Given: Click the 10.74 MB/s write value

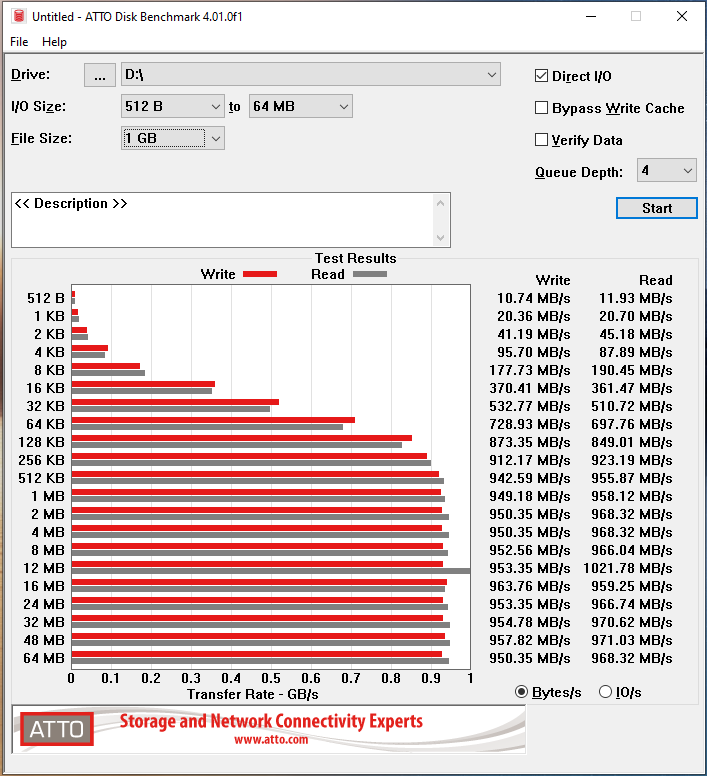Looking at the screenshot, I should (533, 298).
